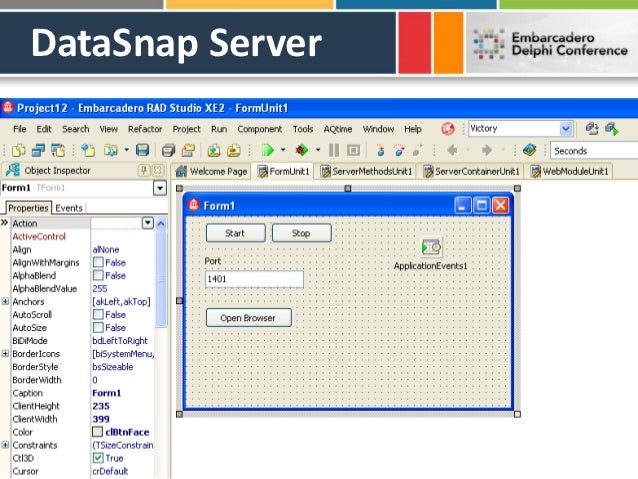Viewport: 638px width, 479px height.
Task: Click the clBtnFace color swatch
Action: click(98, 431)
